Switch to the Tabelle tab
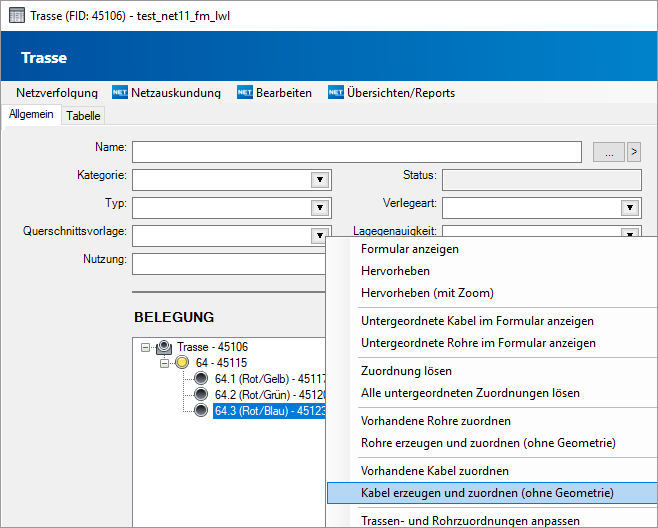Screen dimensions: 658x528 pyautogui.click(x=83, y=115)
